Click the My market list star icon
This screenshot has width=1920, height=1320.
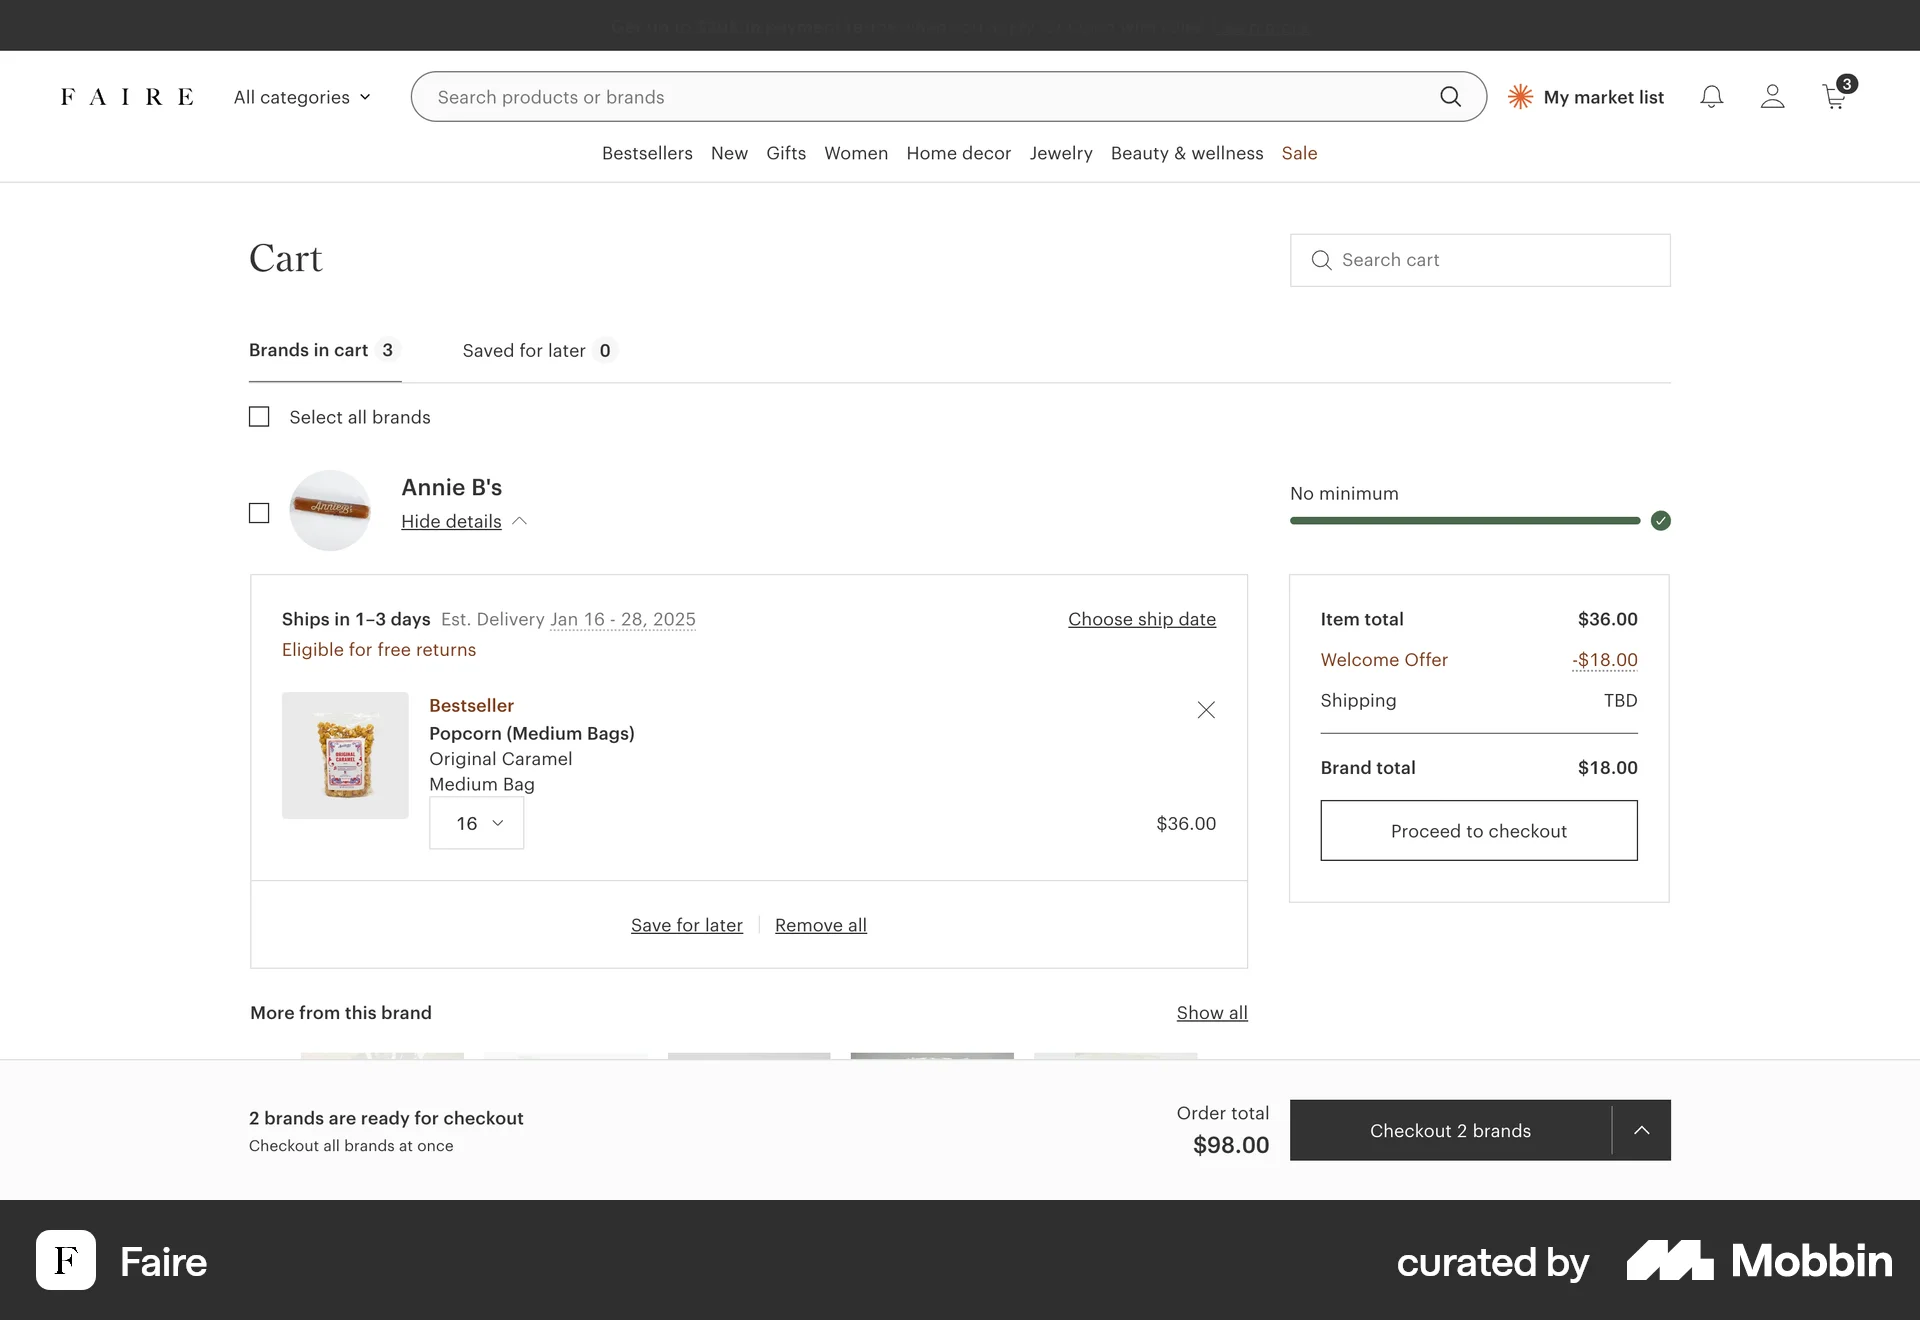[1519, 96]
